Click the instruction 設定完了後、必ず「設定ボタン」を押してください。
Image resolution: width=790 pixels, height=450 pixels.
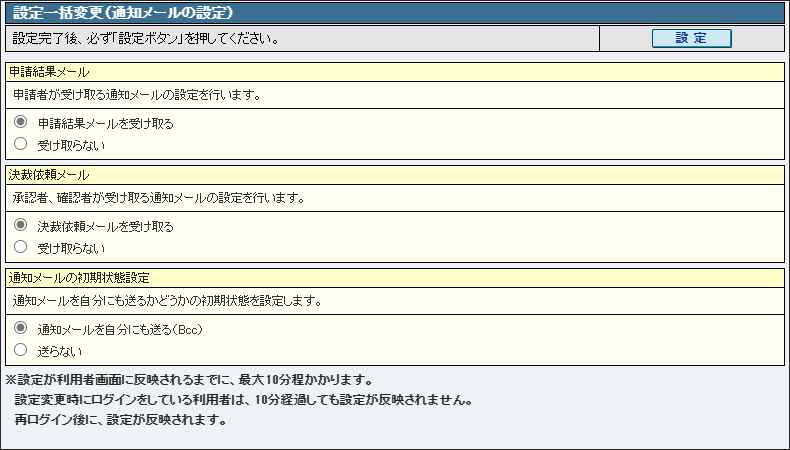[146, 38]
